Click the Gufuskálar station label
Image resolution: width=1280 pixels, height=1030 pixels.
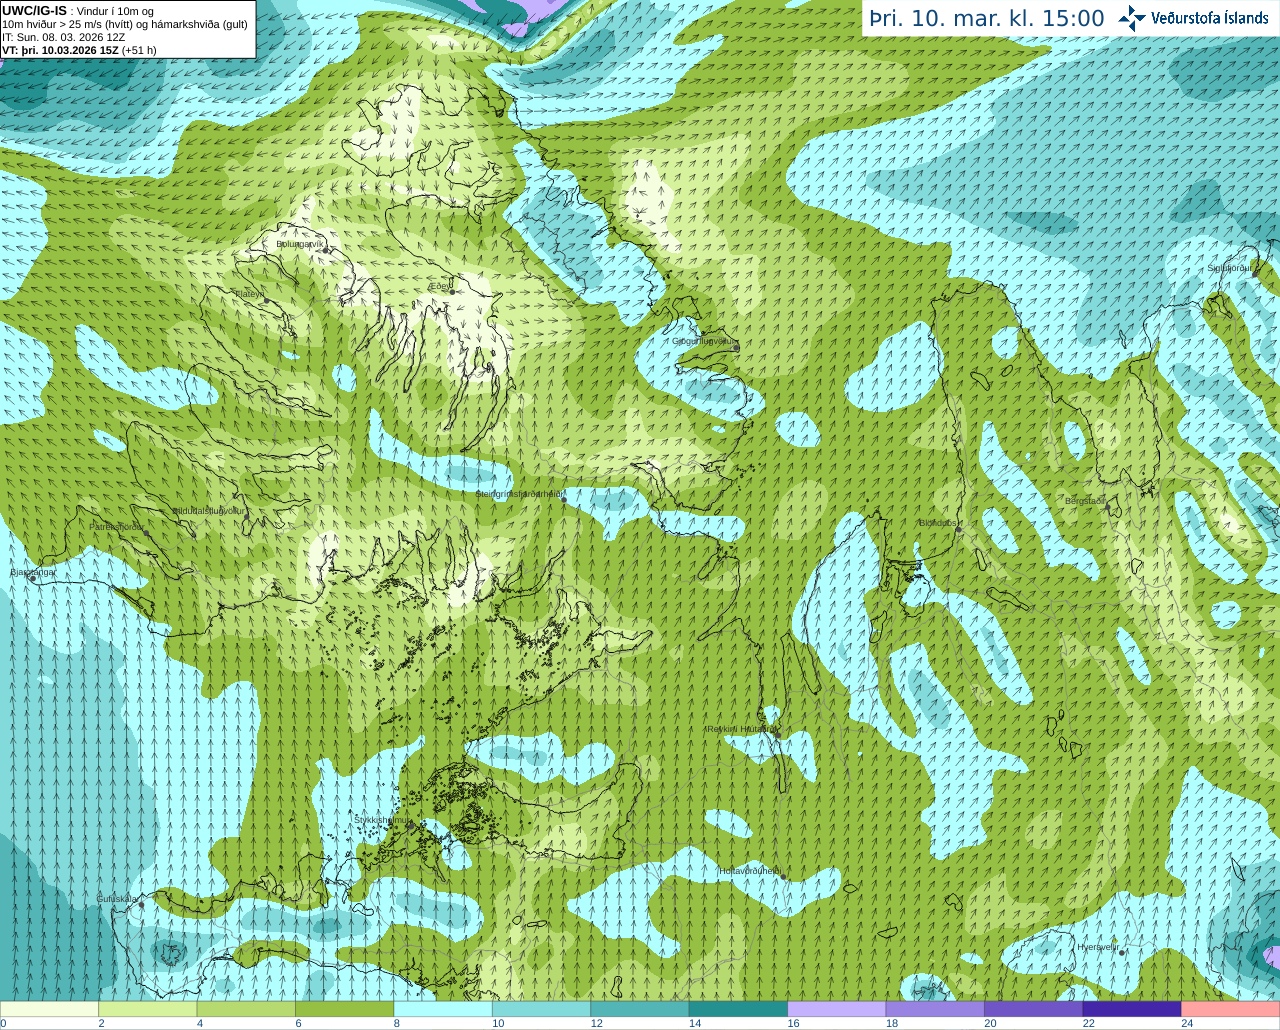[116, 899]
